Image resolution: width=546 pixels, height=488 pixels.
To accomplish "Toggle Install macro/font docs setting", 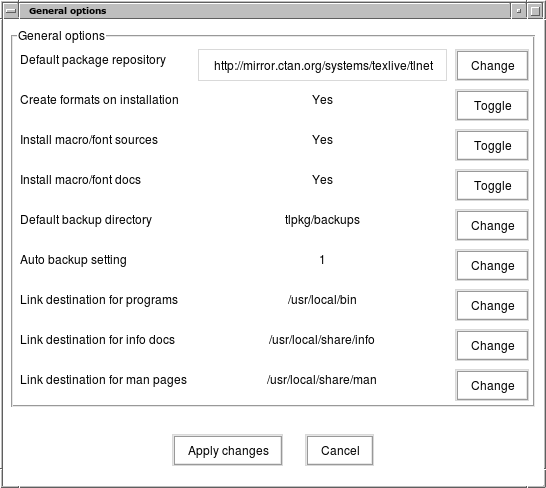I will click(x=492, y=186).
